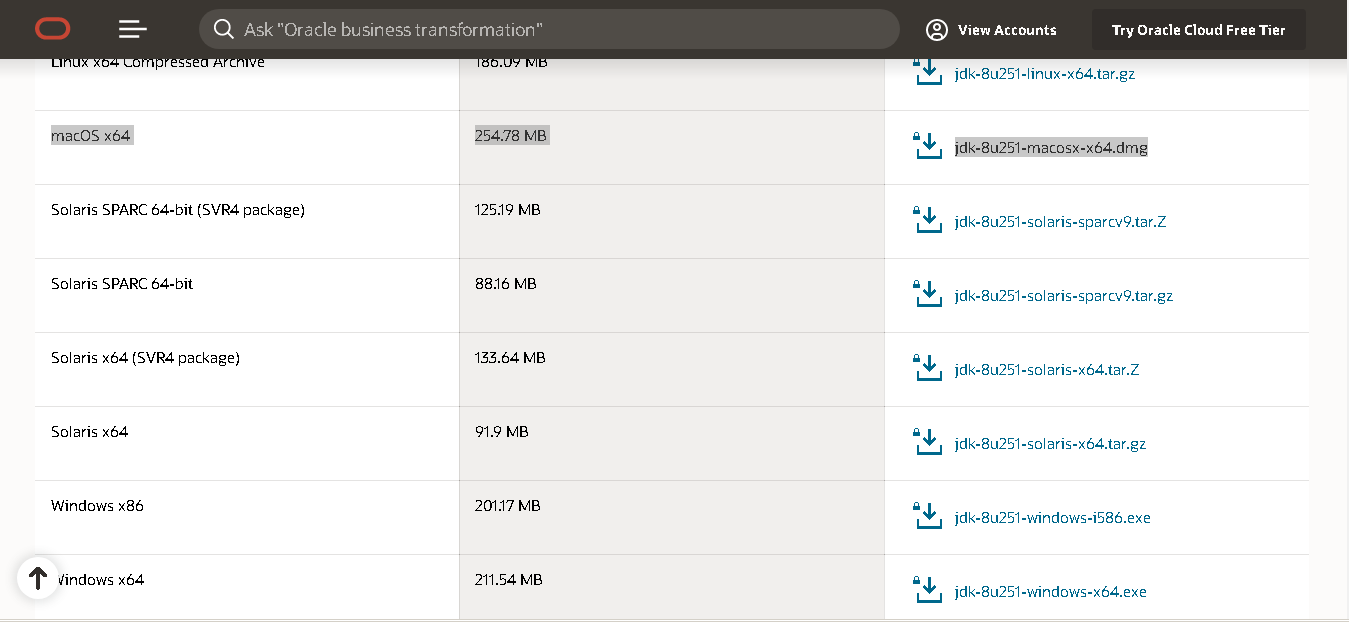1349x622 pixels.
Task: Click the 91.9 MB file size
Action: 502,432
